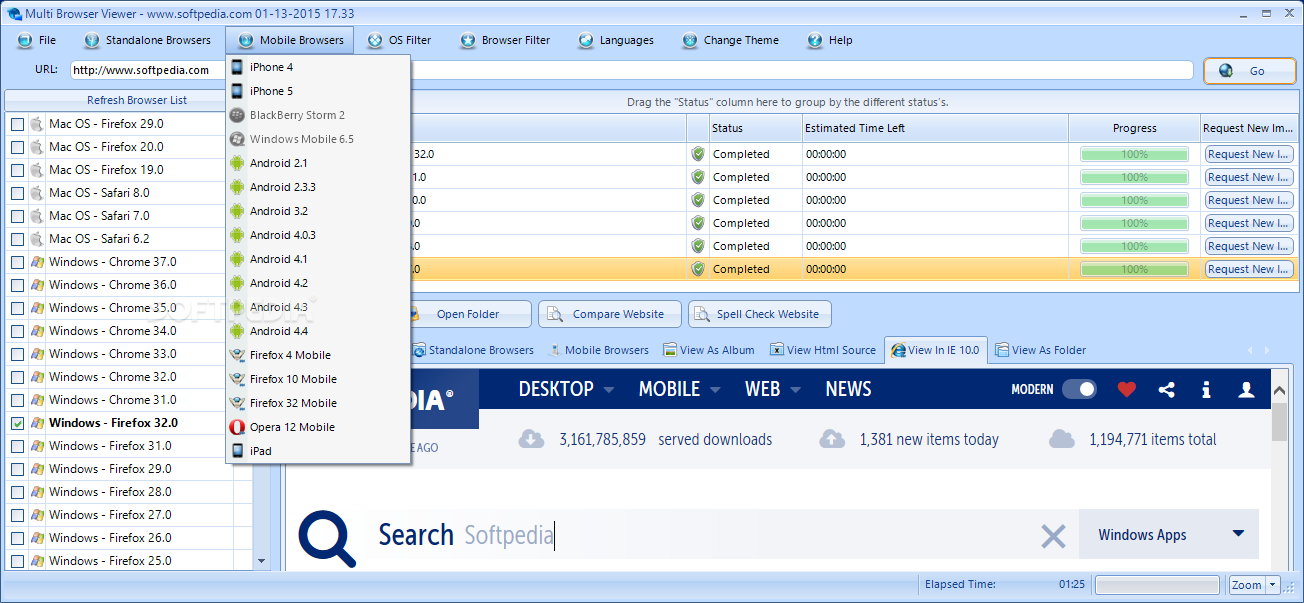Open the Mobile Browsers menu
The height and width of the screenshot is (603, 1304).
pyautogui.click(x=290, y=40)
